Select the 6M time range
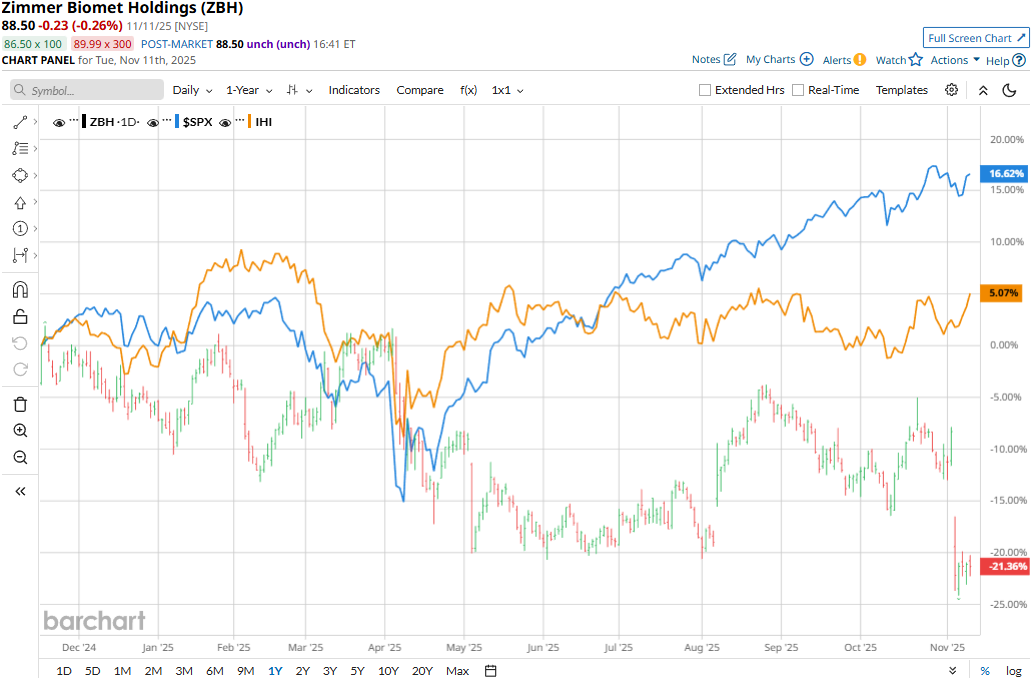 tap(215, 671)
